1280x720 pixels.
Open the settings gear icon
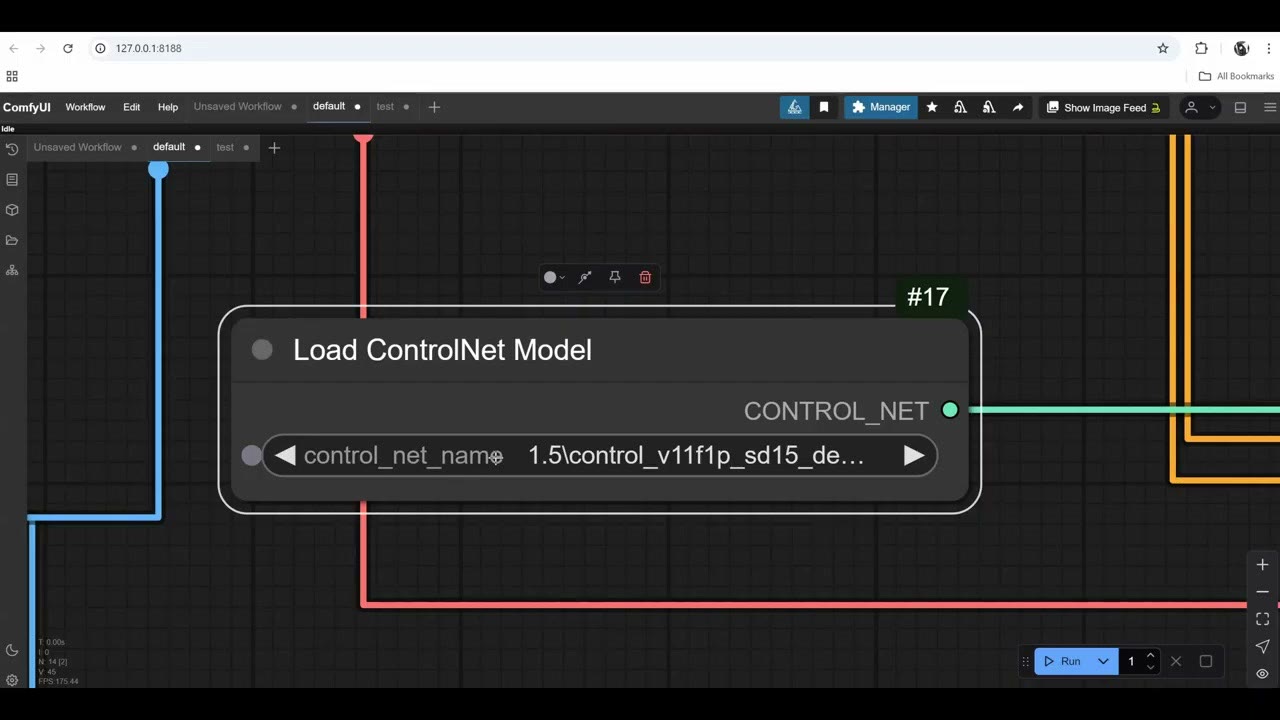[x=12, y=680]
